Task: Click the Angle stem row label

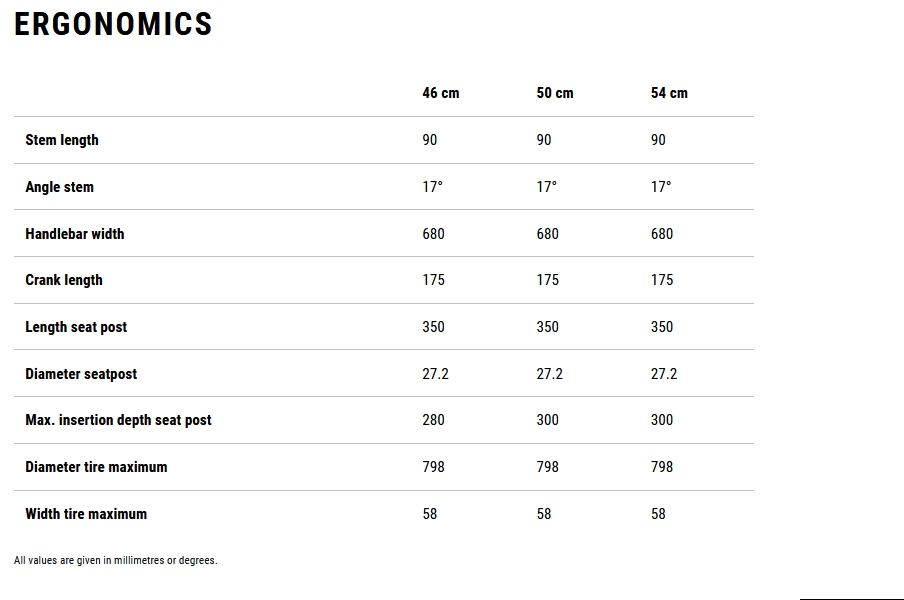Action: pos(59,187)
